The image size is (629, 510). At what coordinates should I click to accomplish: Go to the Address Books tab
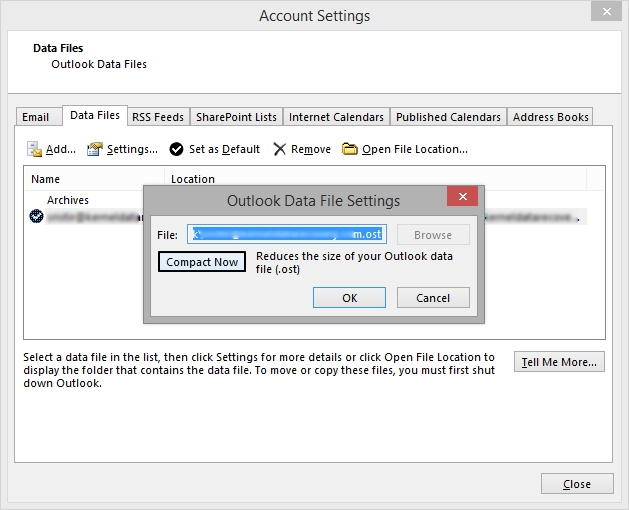pos(550,117)
